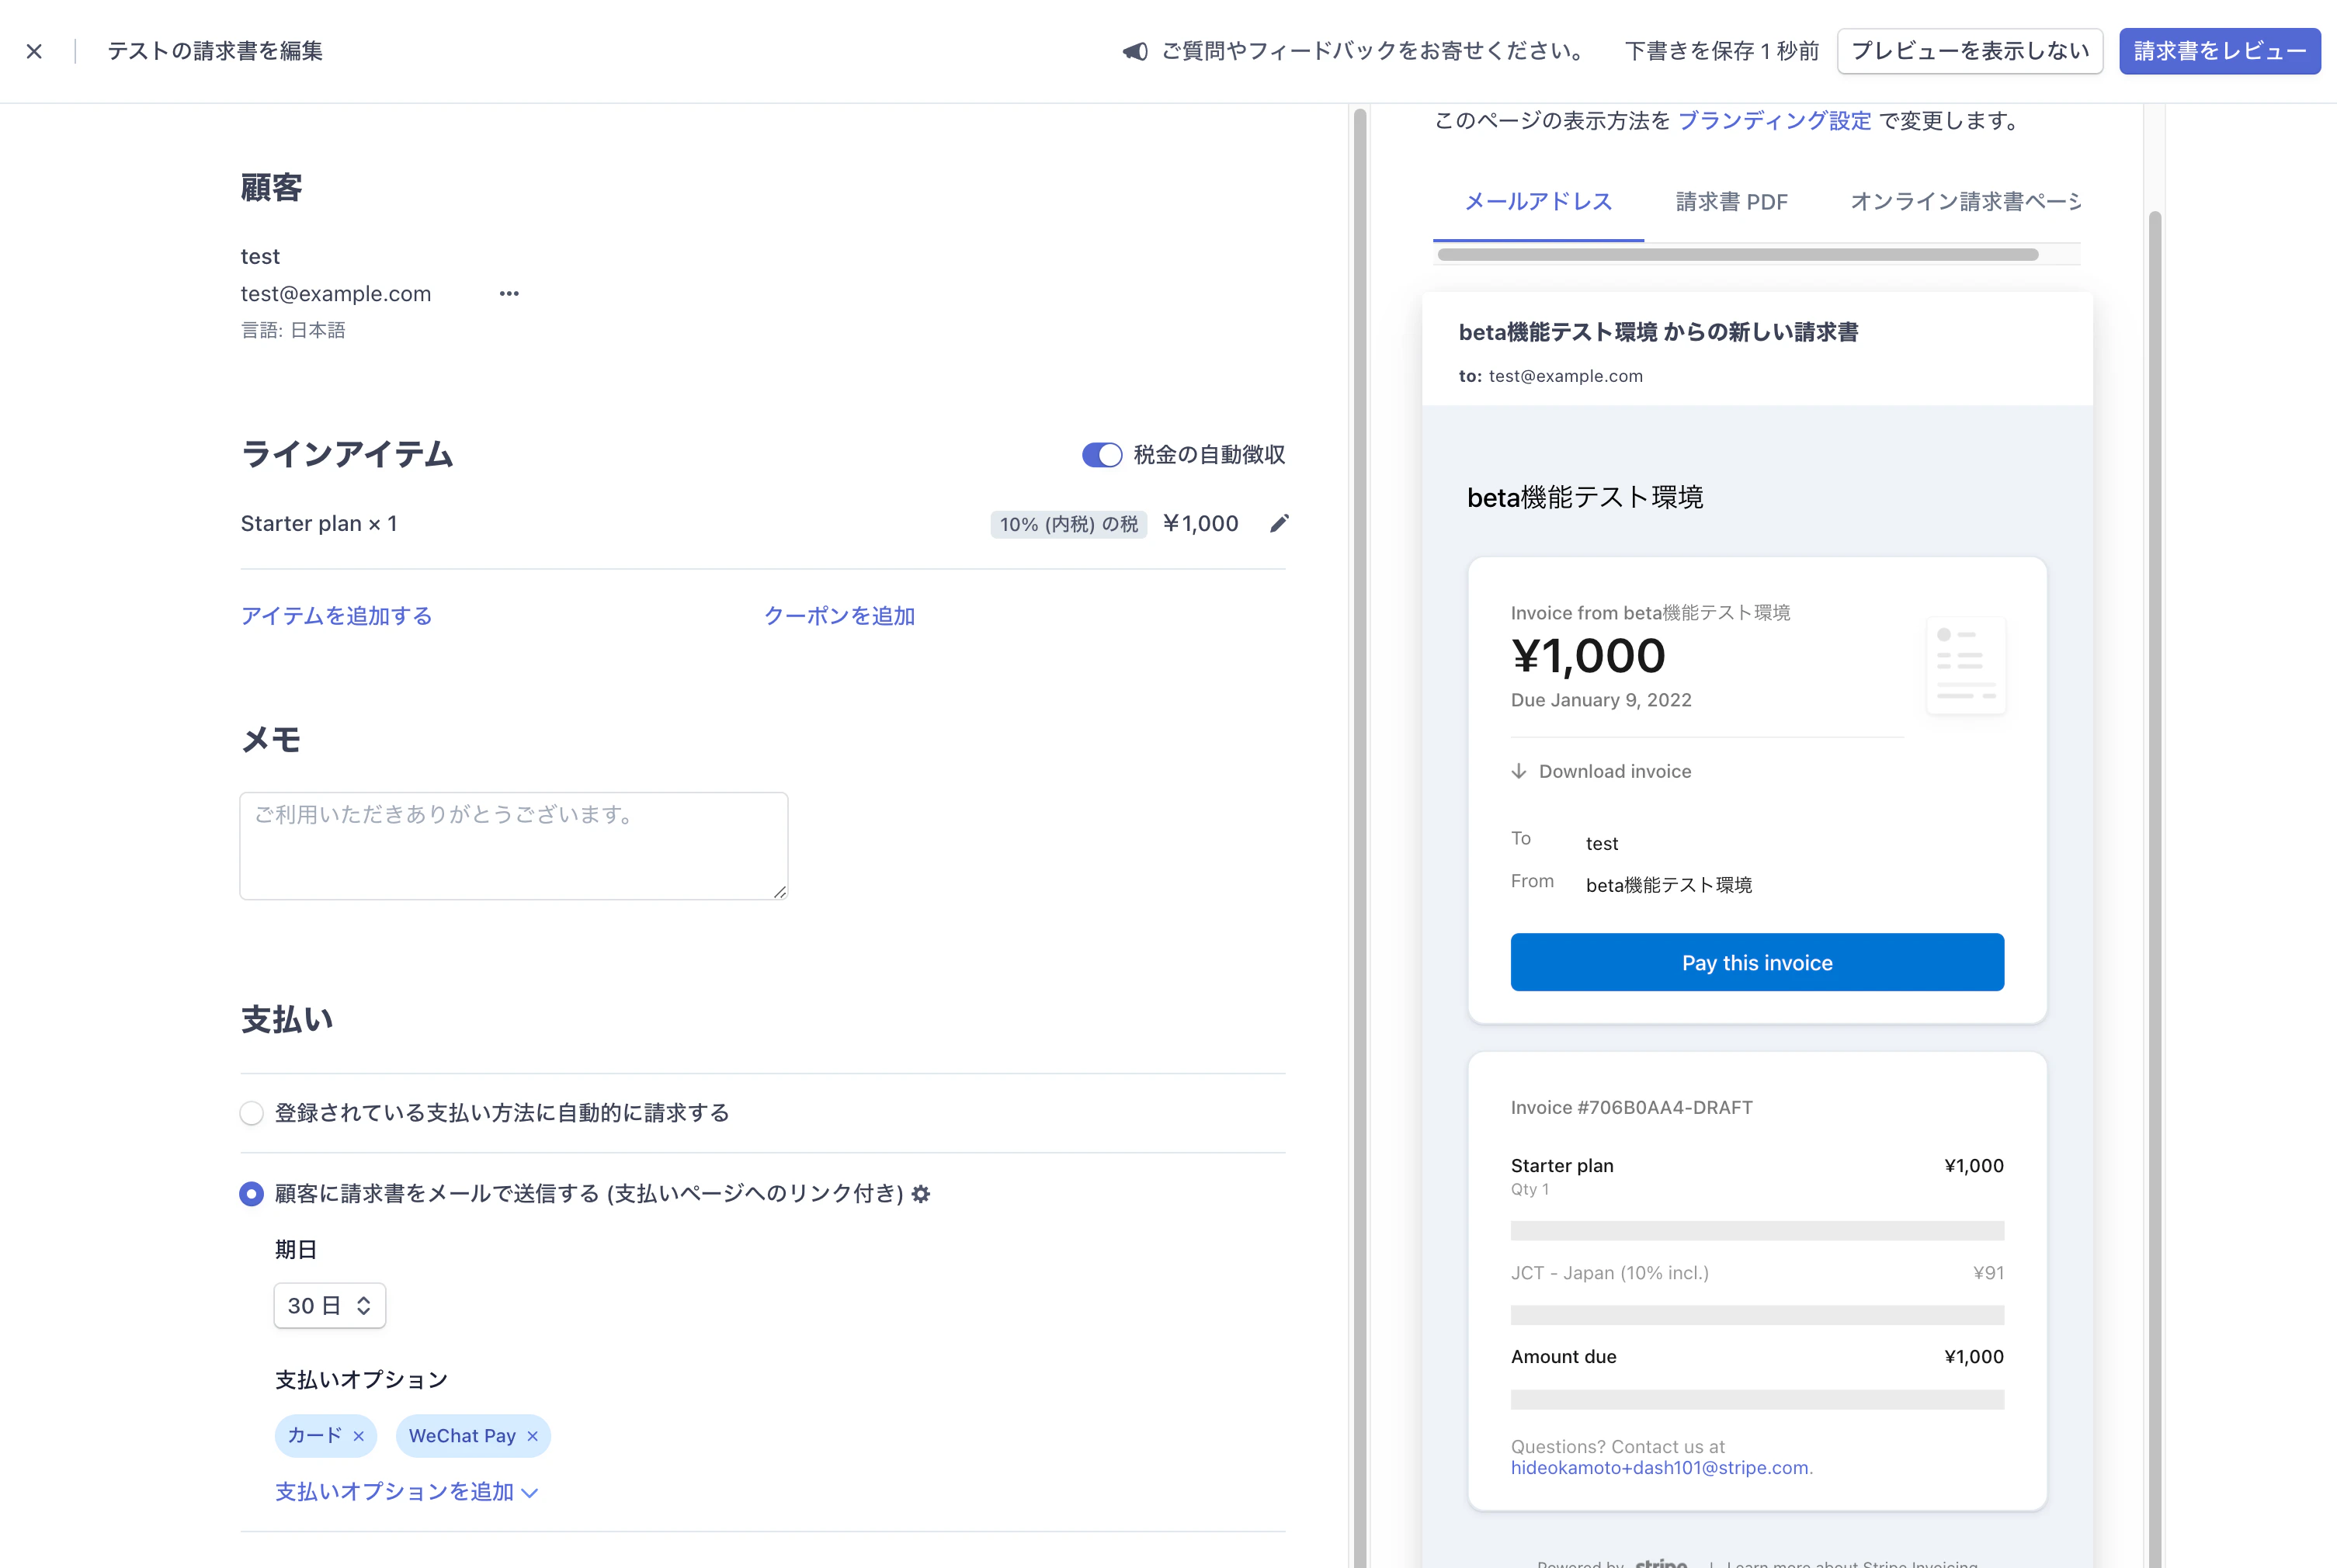Open payment page settings gear icon

tap(921, 1193)
